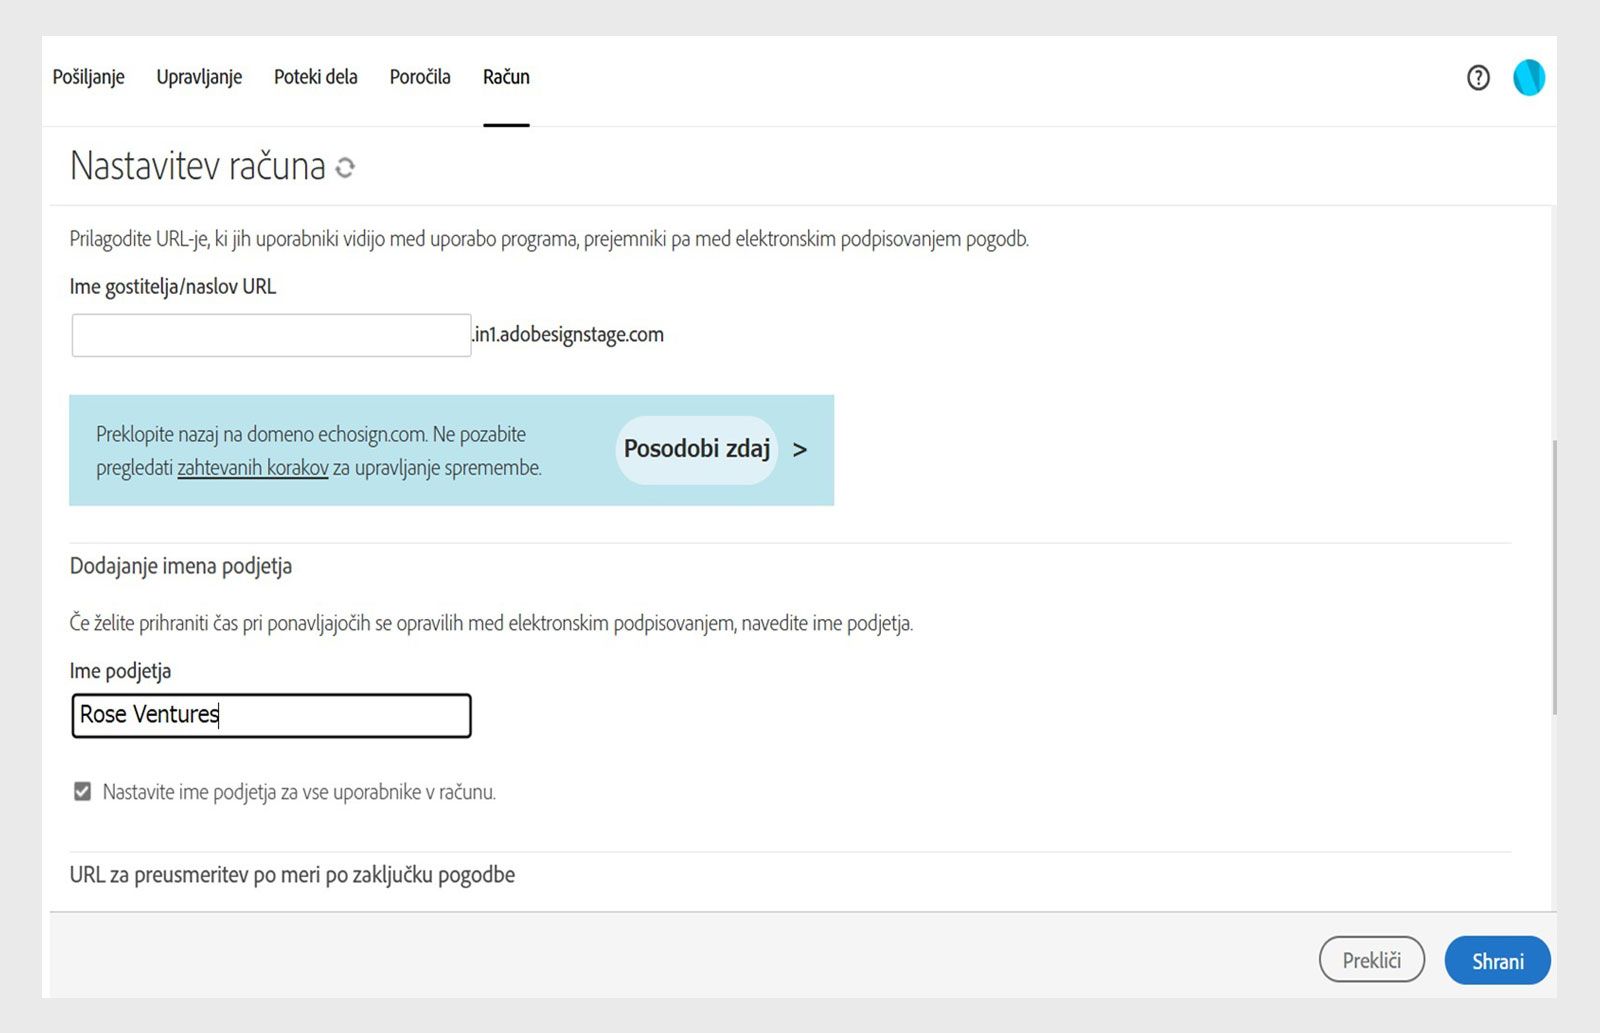Open the help question mark icon
This screenshot has height=1033, width=1600.
click(1478, 78)
